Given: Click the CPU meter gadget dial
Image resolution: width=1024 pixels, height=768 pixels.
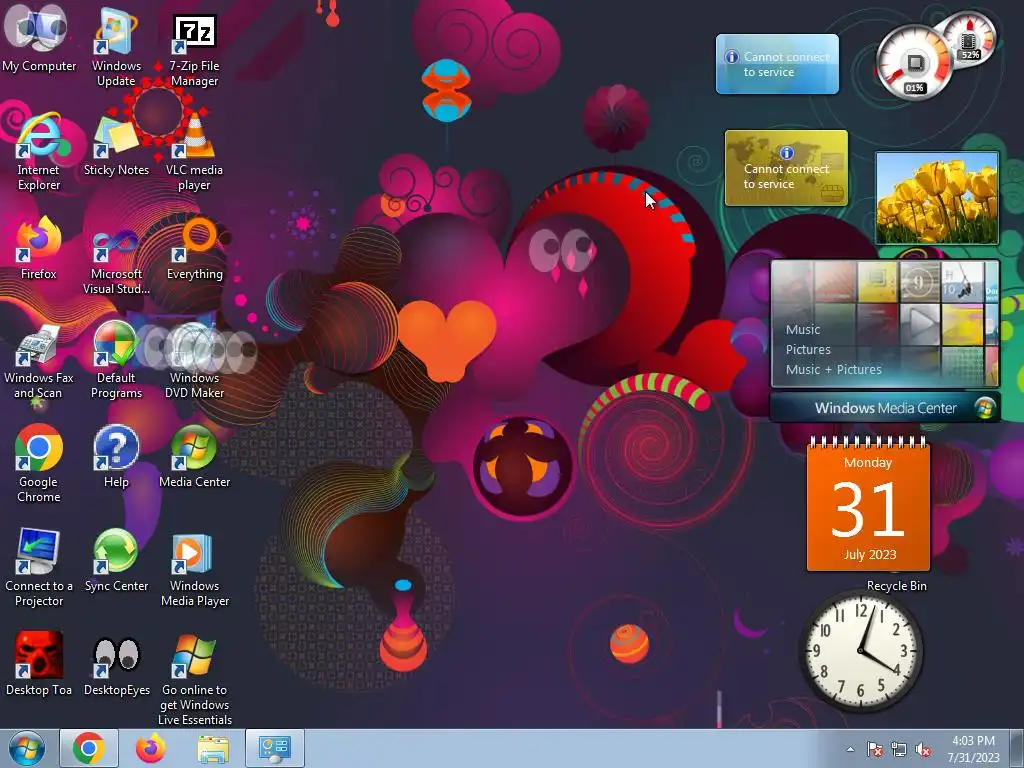Looking at the screenshot, I should 914,63.
